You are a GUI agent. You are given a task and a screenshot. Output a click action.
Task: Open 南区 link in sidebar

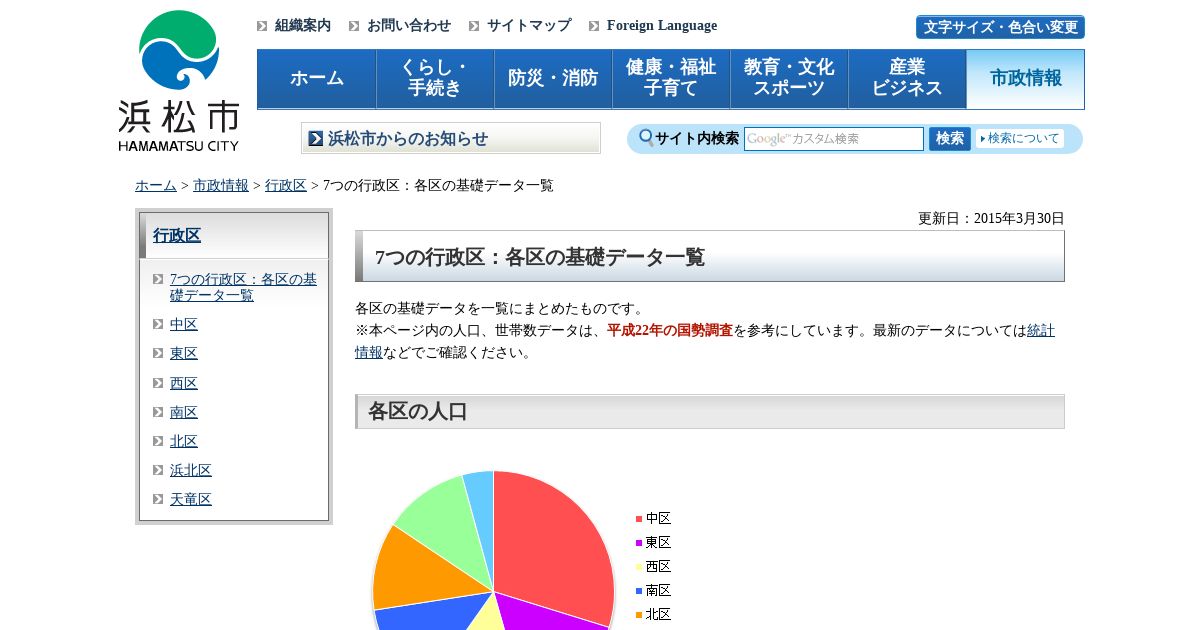pos(184,412)
